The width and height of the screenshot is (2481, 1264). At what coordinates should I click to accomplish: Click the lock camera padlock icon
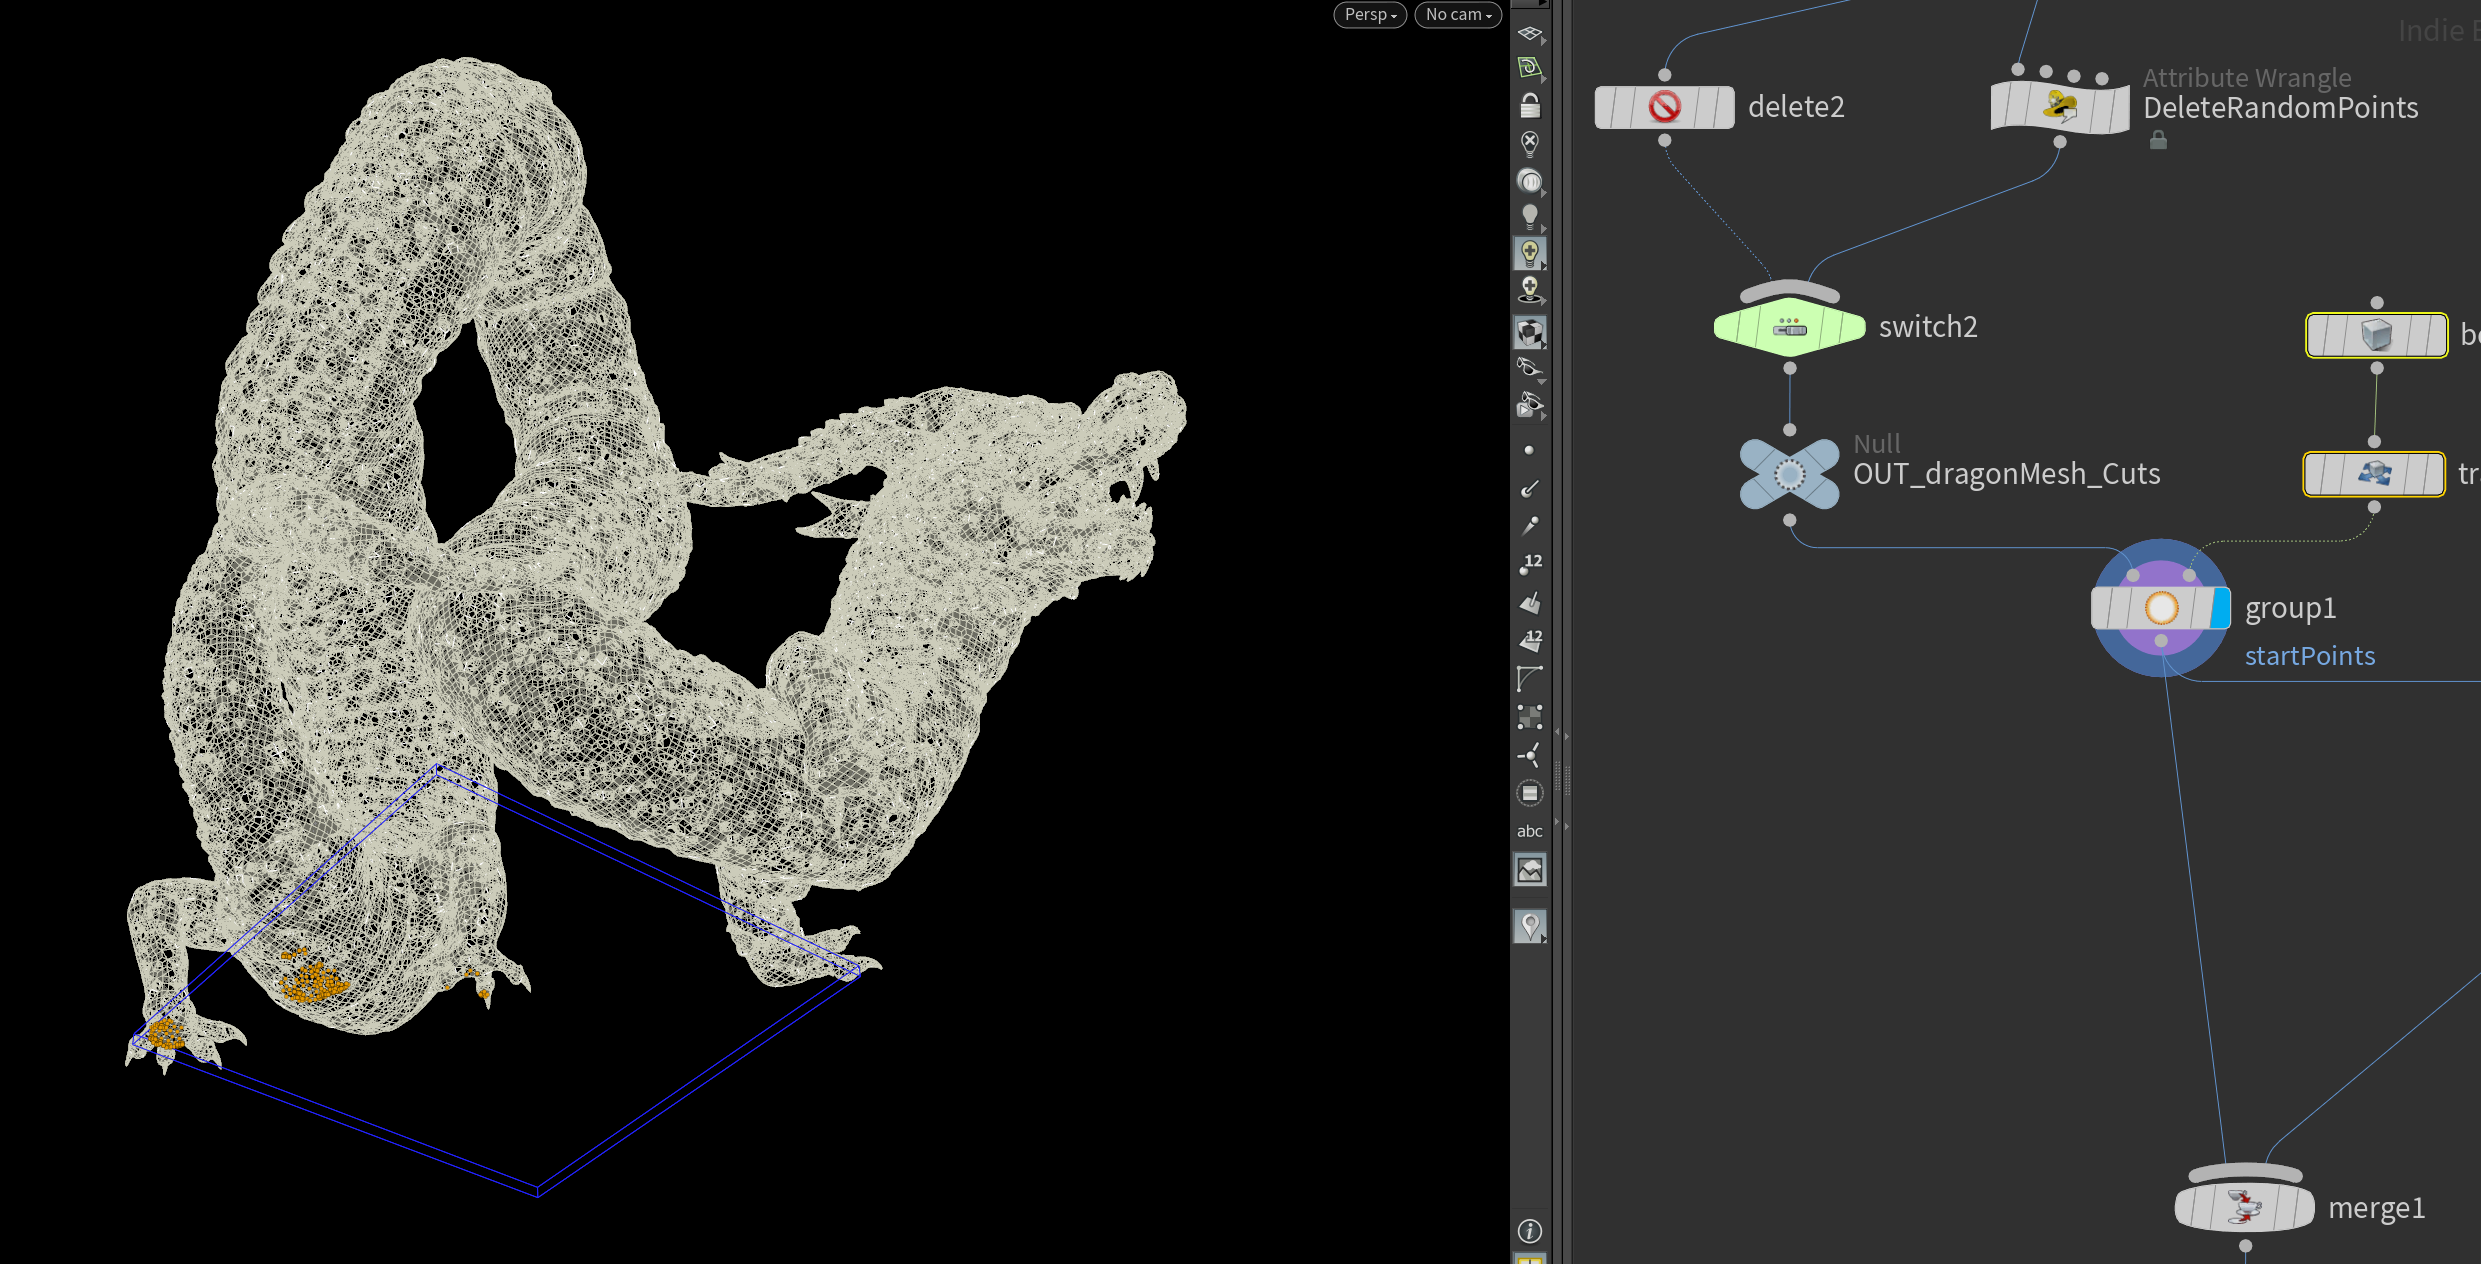pyautogui.click(x=1529, y=105)
